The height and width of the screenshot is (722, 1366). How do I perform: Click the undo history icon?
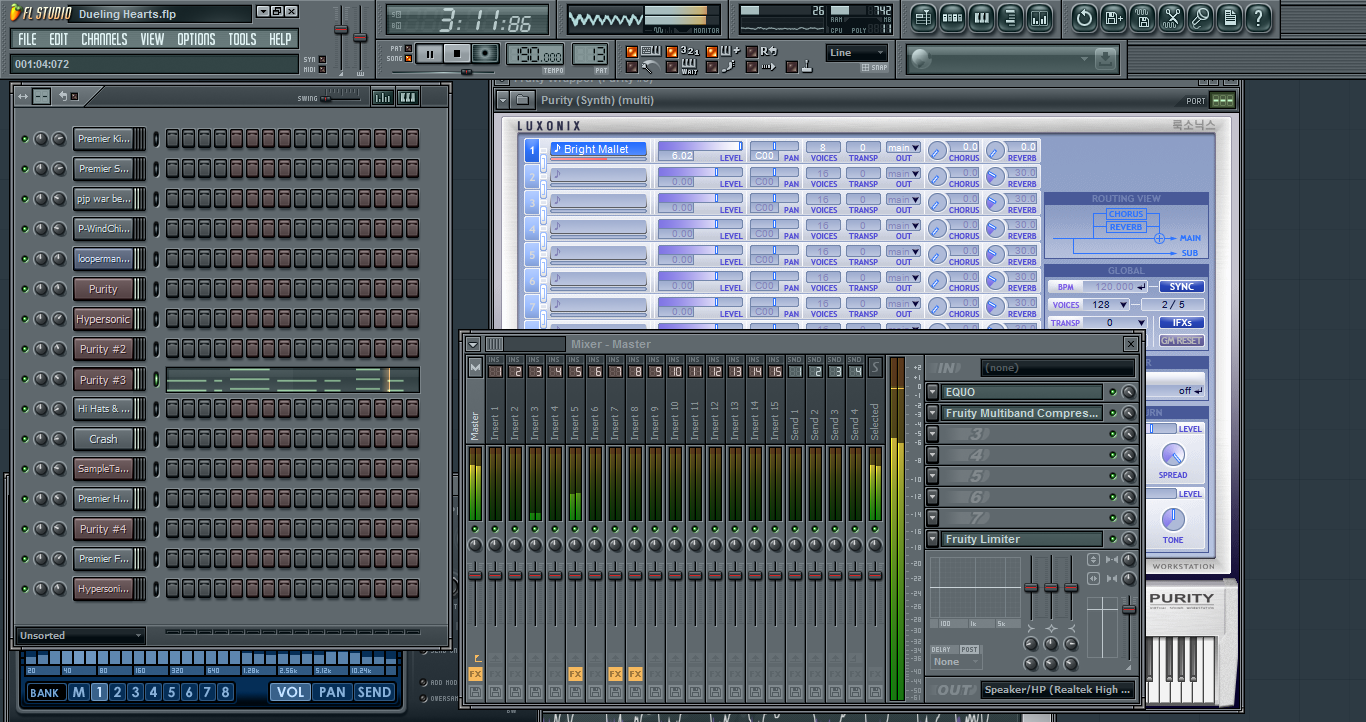click(1084, 17)
